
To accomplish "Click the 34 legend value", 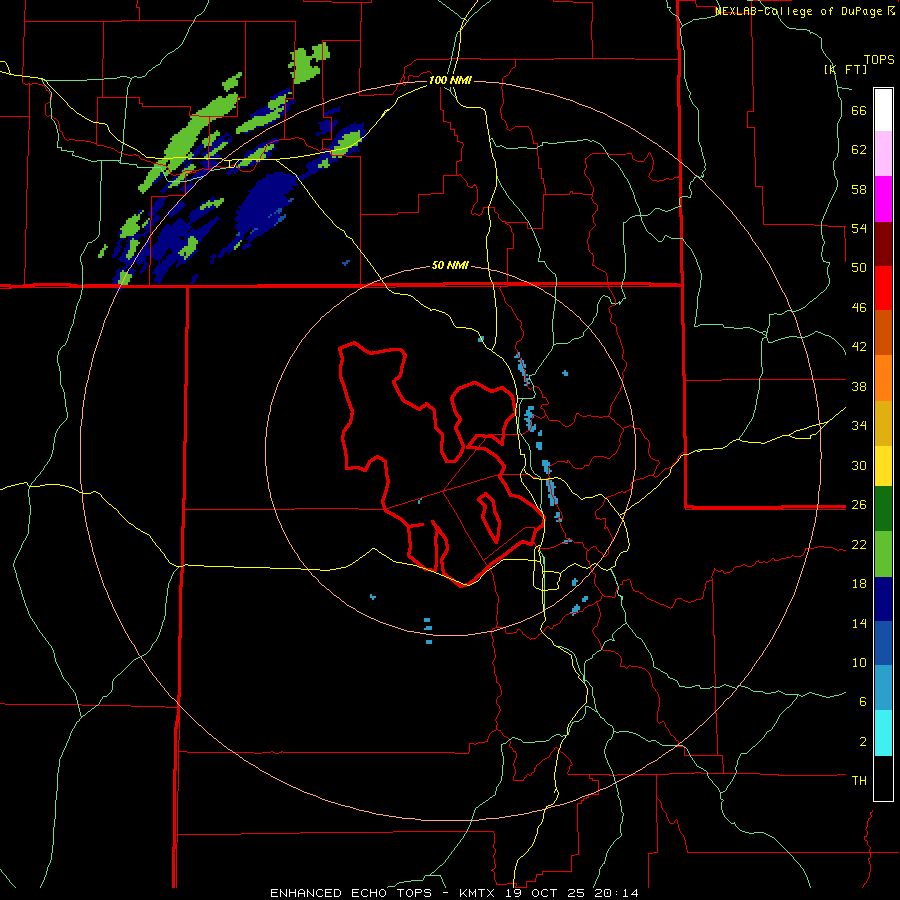I will (859, 426).
